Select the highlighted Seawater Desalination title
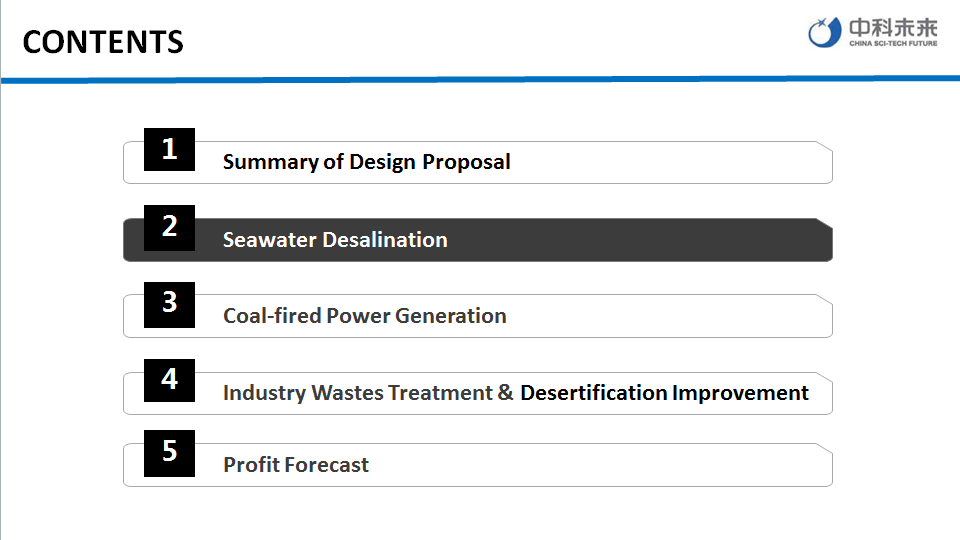 (335, 240)
